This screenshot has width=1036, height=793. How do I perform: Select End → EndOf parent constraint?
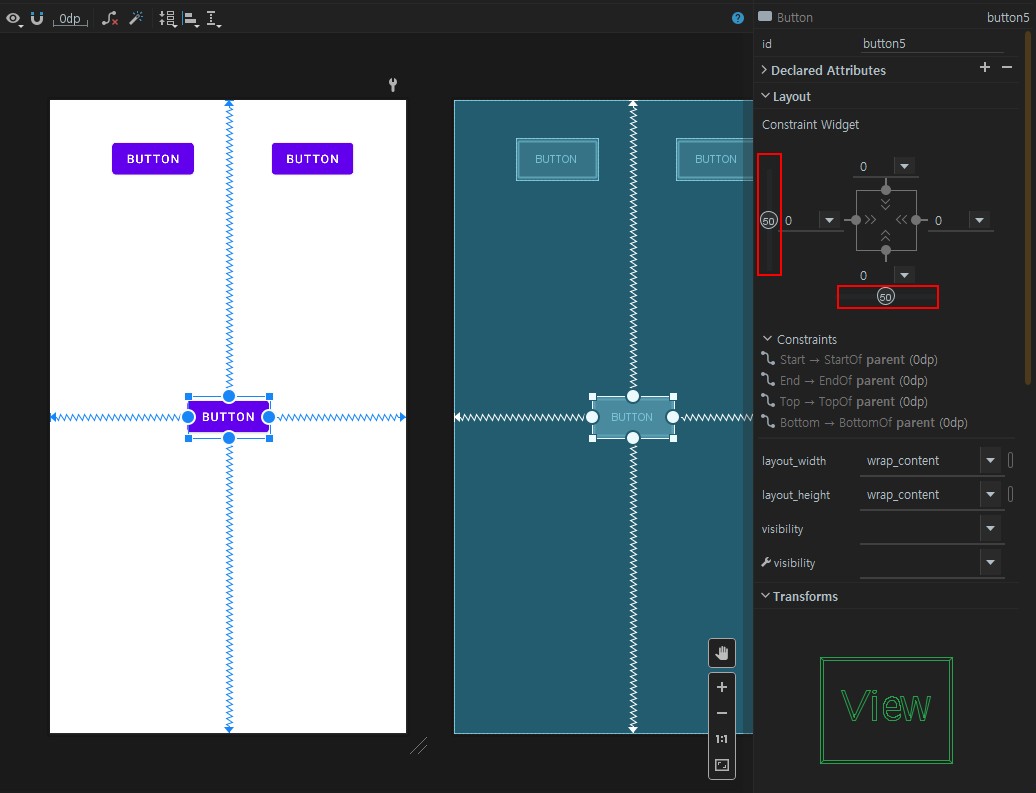point(845,381)
